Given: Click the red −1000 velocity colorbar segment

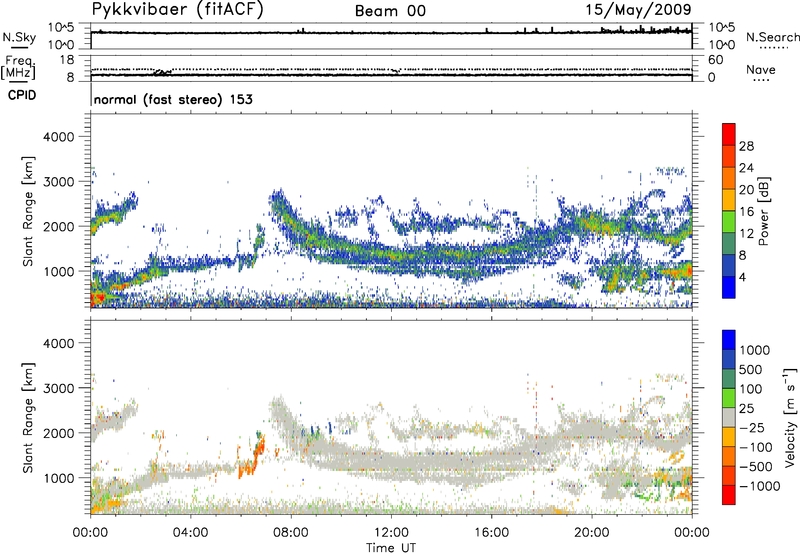Looking at the screenshot, I should pos(729,495).
